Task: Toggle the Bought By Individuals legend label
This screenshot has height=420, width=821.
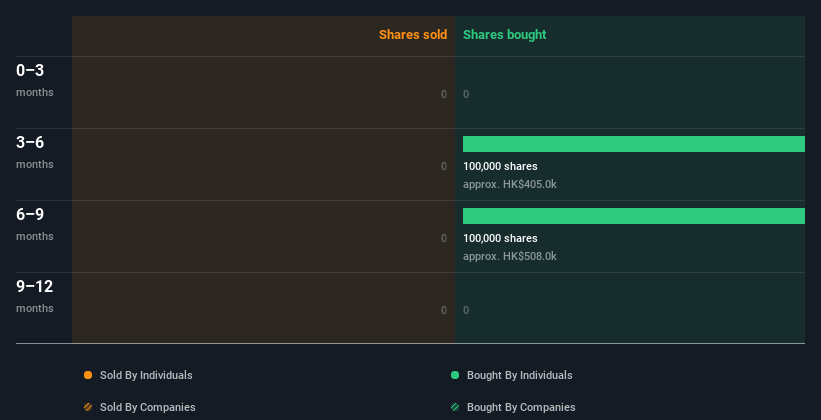Action: (x=519, y=375)
